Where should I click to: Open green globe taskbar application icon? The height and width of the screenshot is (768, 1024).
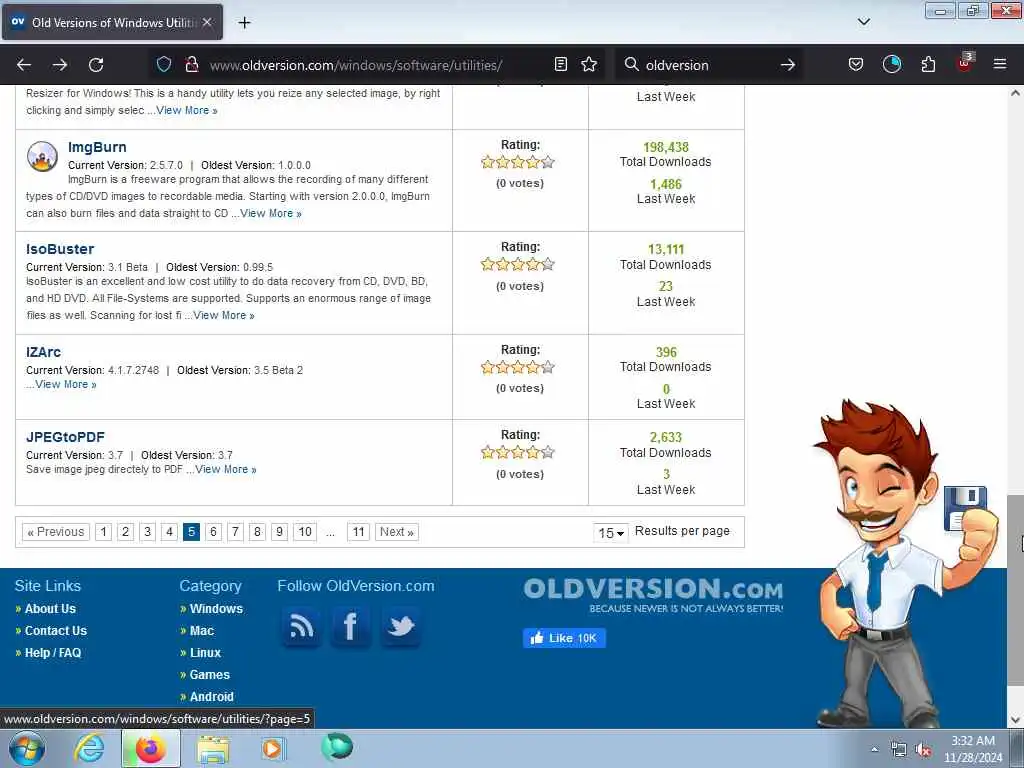(337, 746)
